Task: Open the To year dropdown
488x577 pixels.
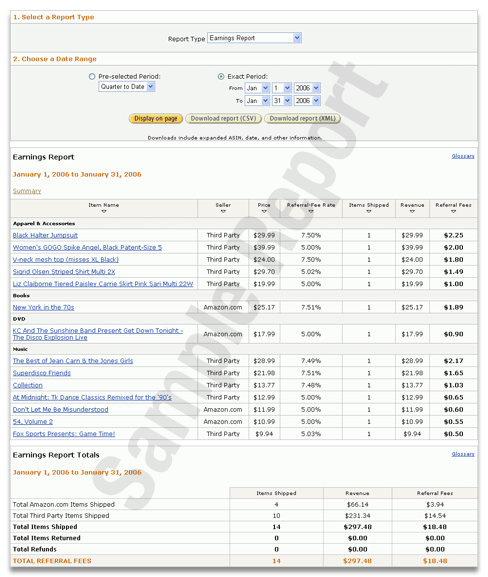Action: 307,100
